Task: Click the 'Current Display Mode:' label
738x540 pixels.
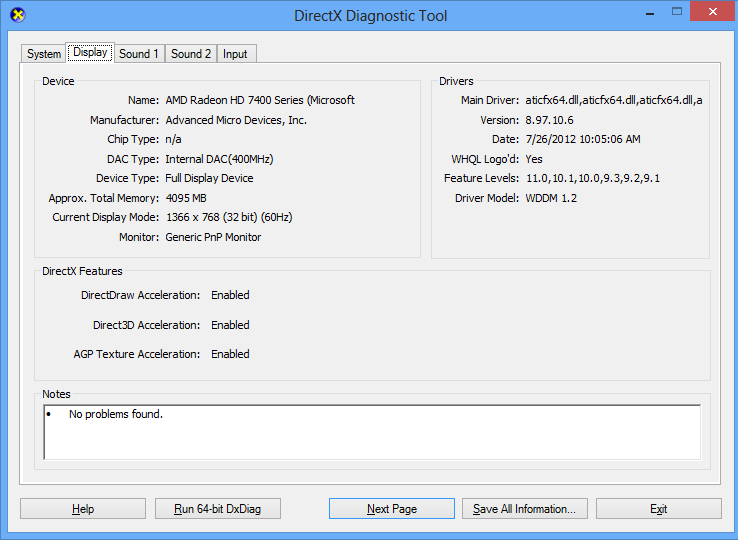Action: click(105, 218)
